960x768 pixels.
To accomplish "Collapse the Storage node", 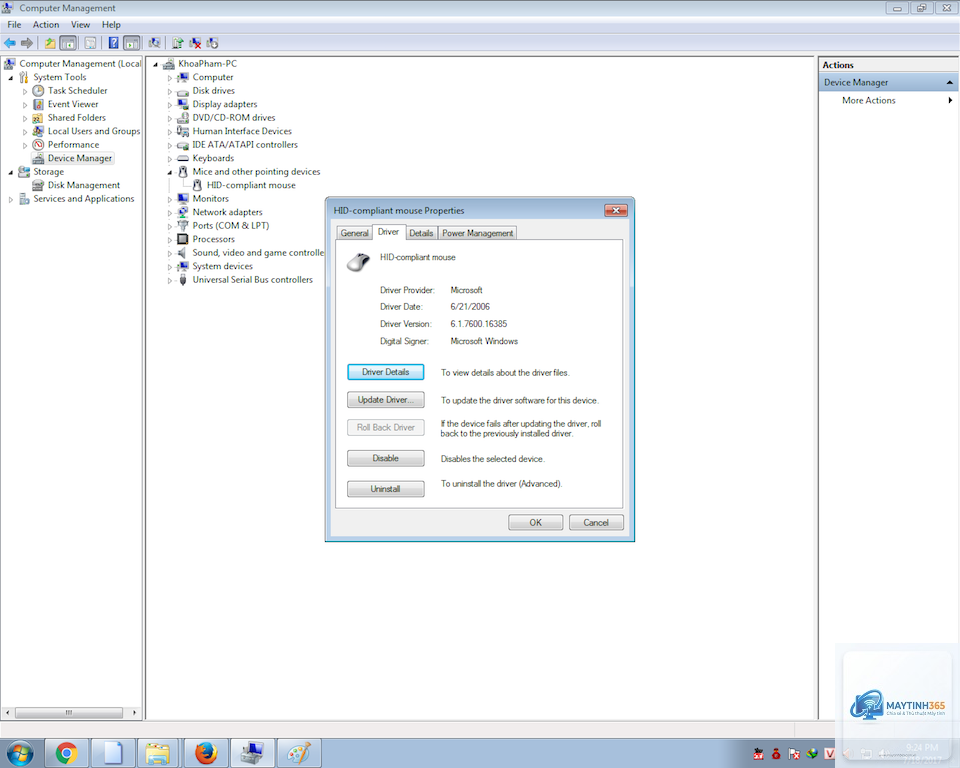I will click(10, 172).
